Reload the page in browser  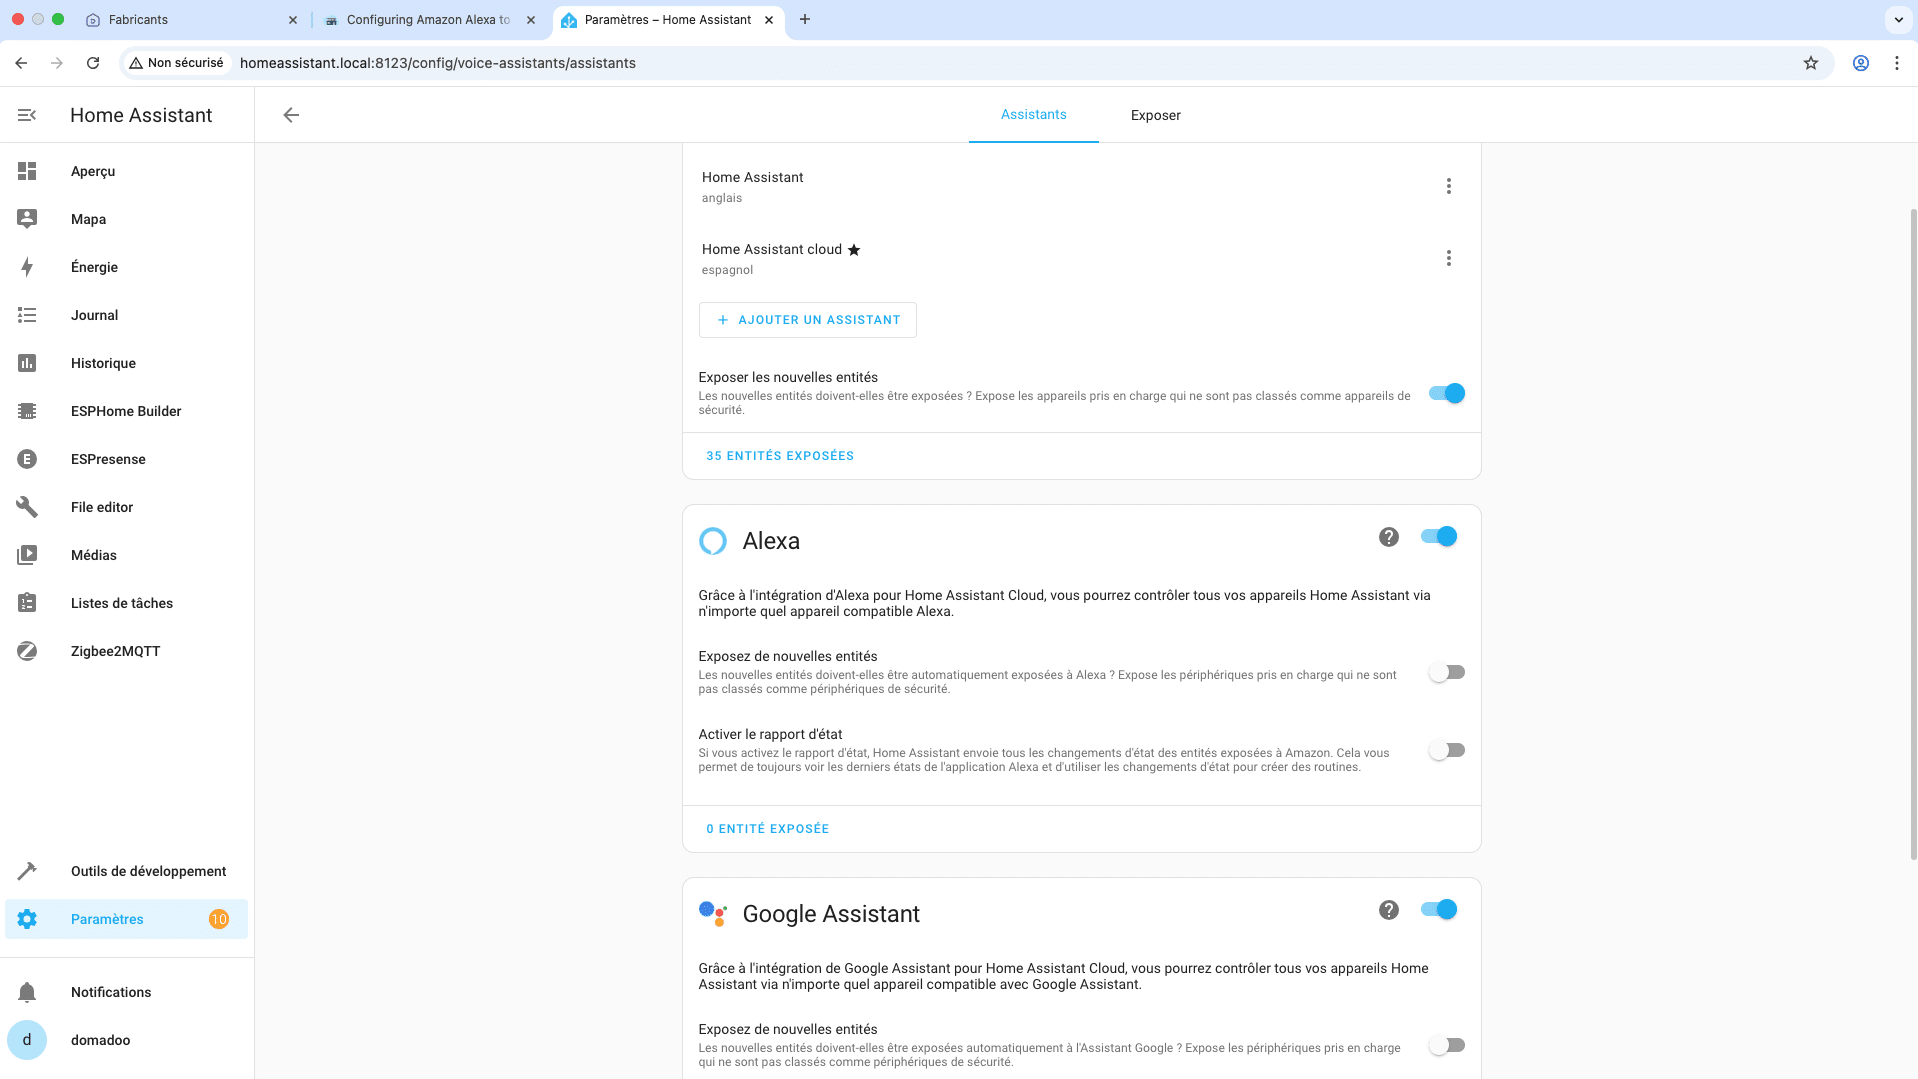pos(93,63)
